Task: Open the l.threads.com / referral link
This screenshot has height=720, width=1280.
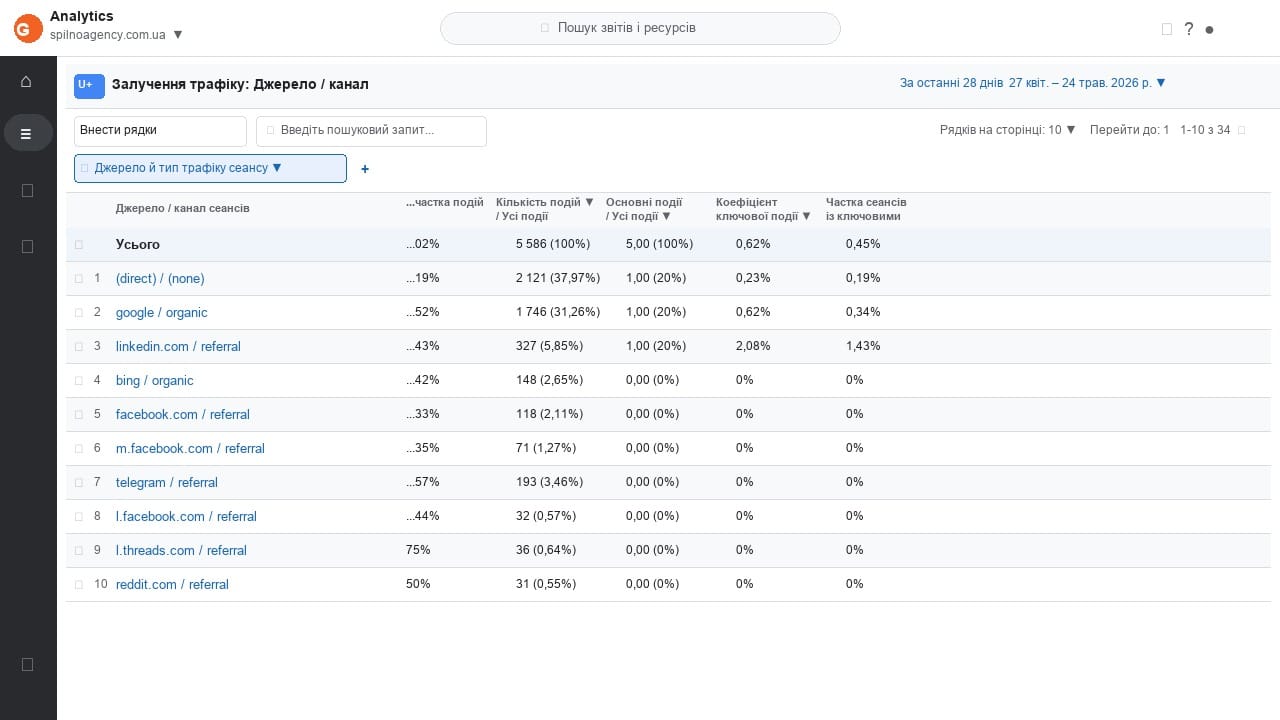Action: [x=181, y=550]
